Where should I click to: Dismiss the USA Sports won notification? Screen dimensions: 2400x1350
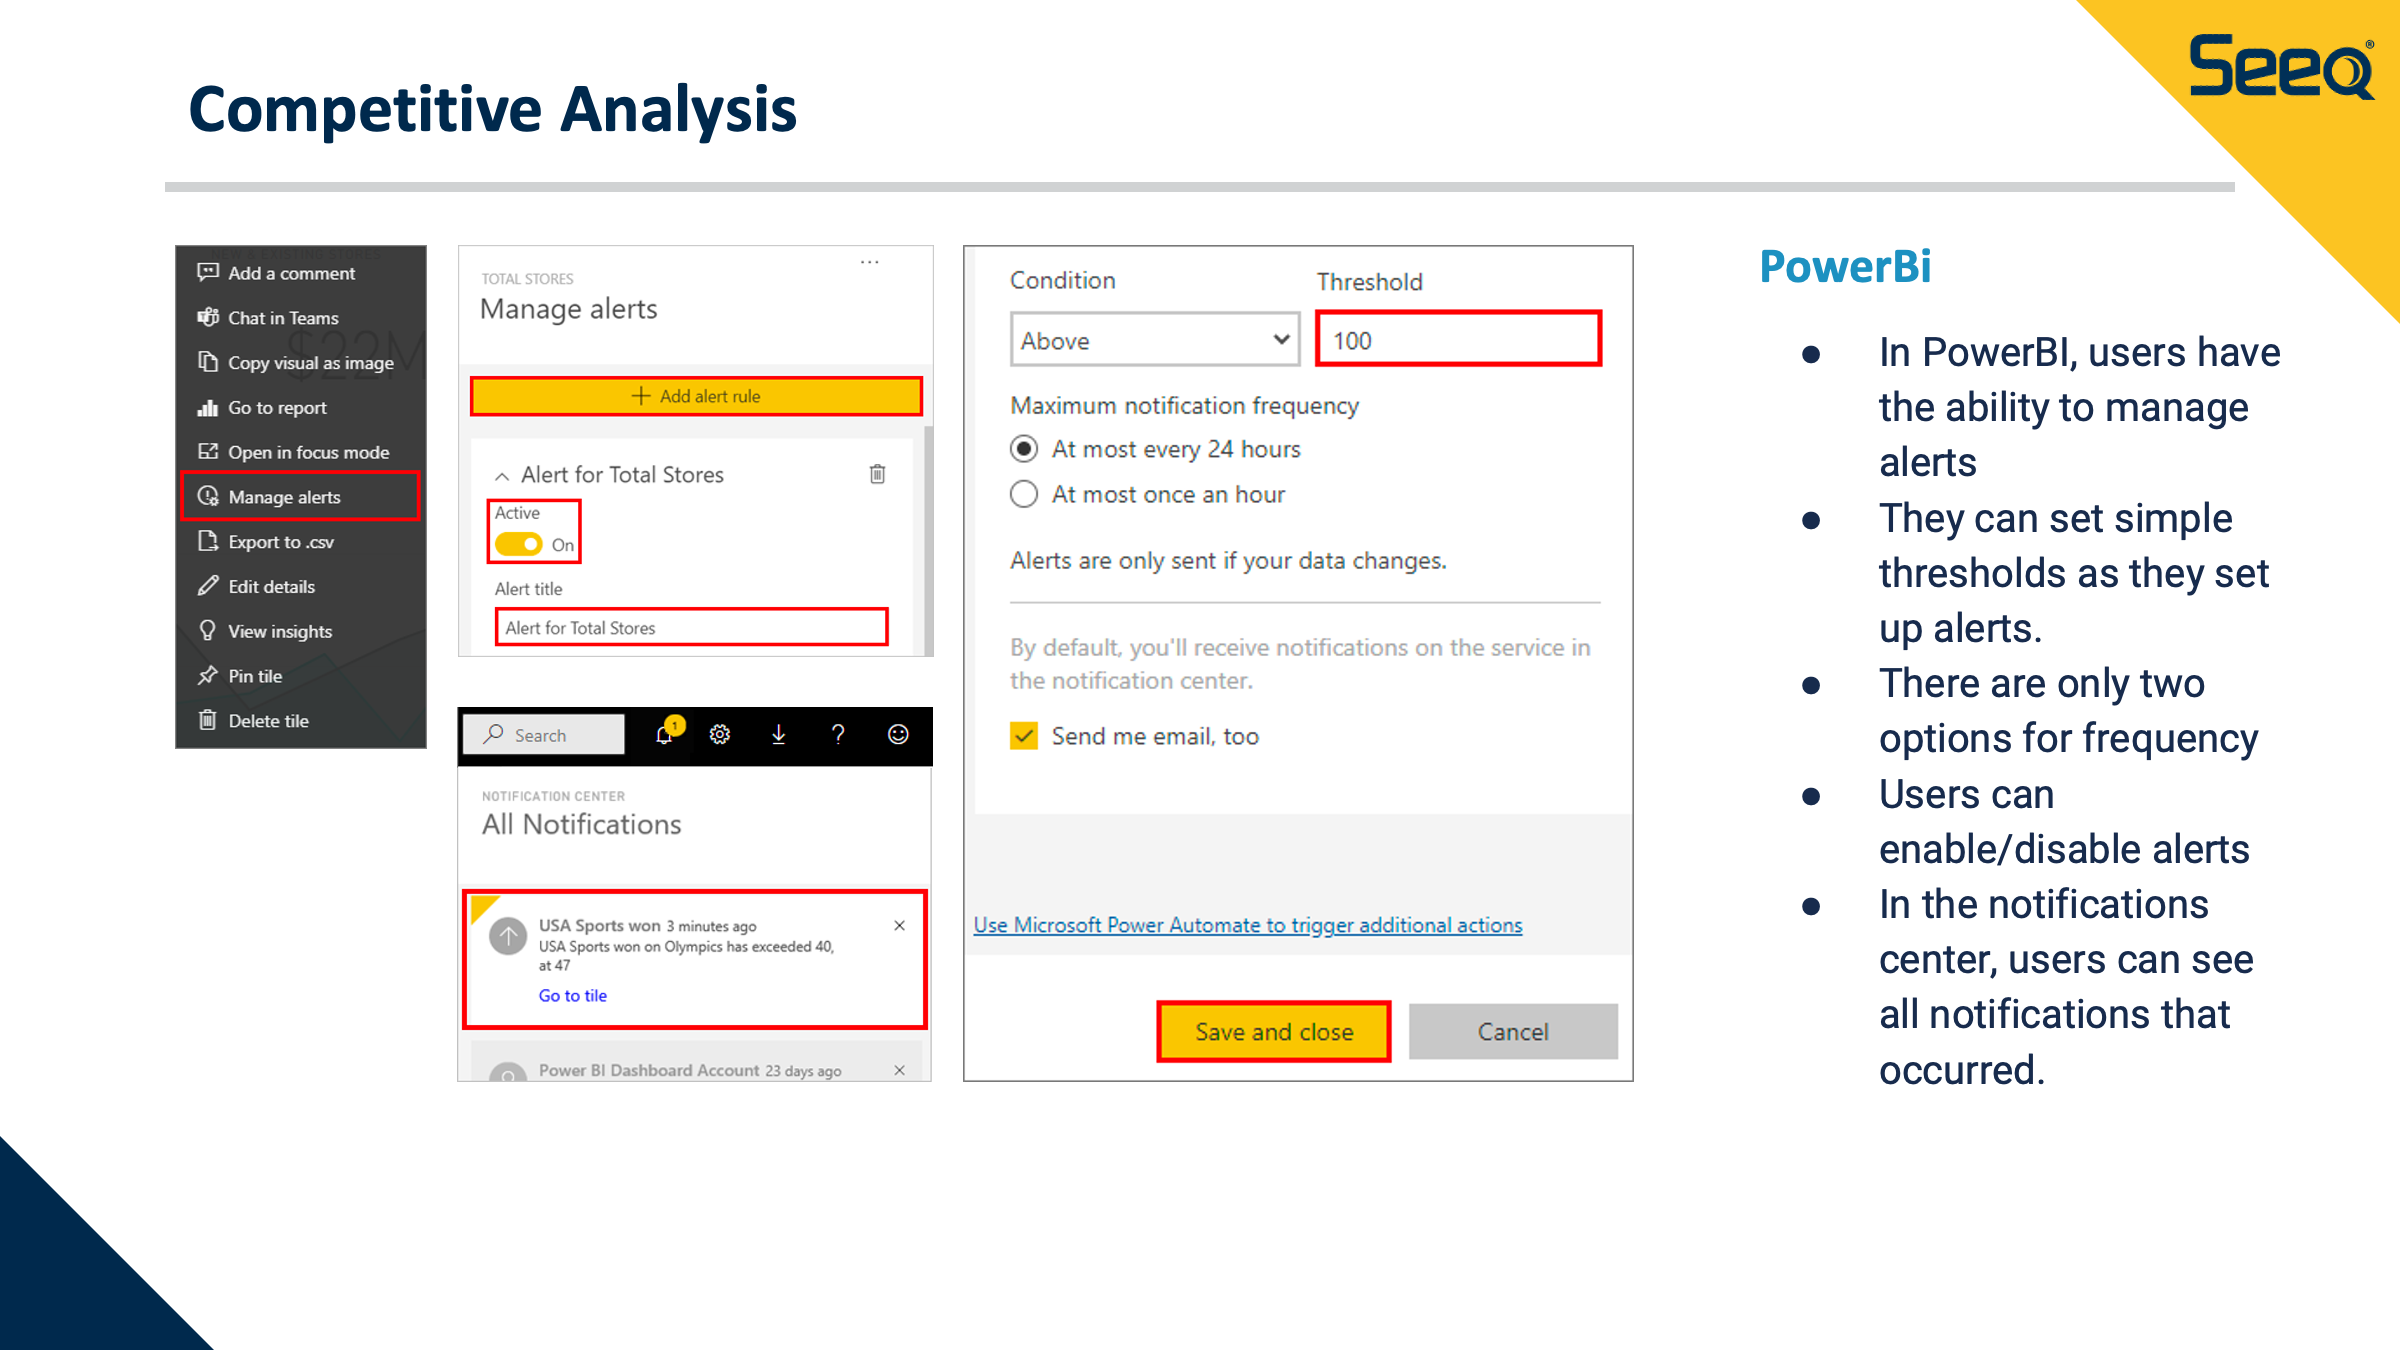click(x=899, y=926)
